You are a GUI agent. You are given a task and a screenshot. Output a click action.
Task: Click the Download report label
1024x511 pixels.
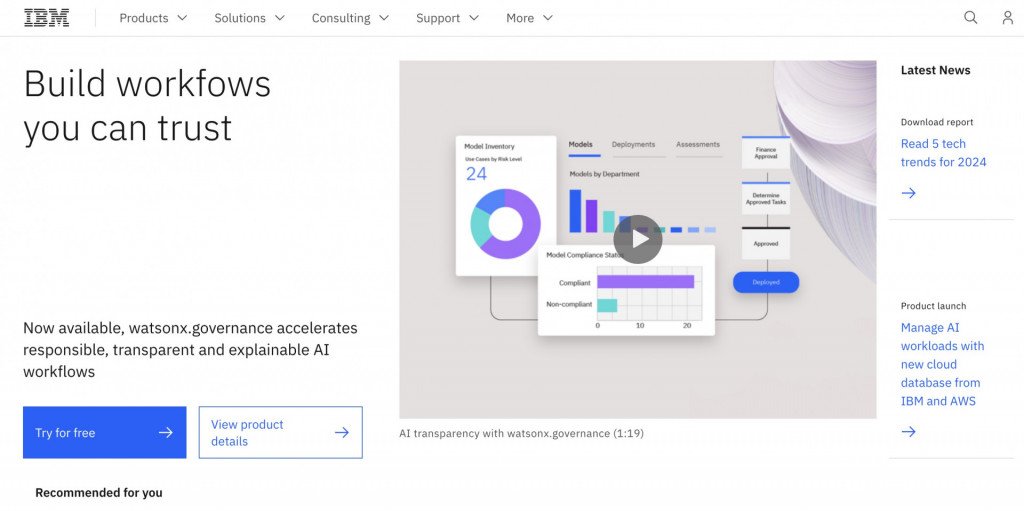pyautogui.click(x=936, y=122)
